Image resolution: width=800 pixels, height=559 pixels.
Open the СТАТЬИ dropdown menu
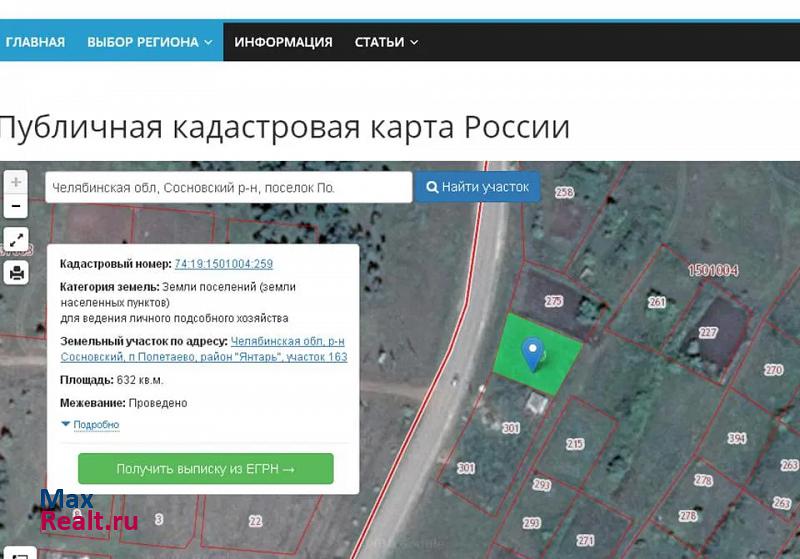tap(386, 42)
